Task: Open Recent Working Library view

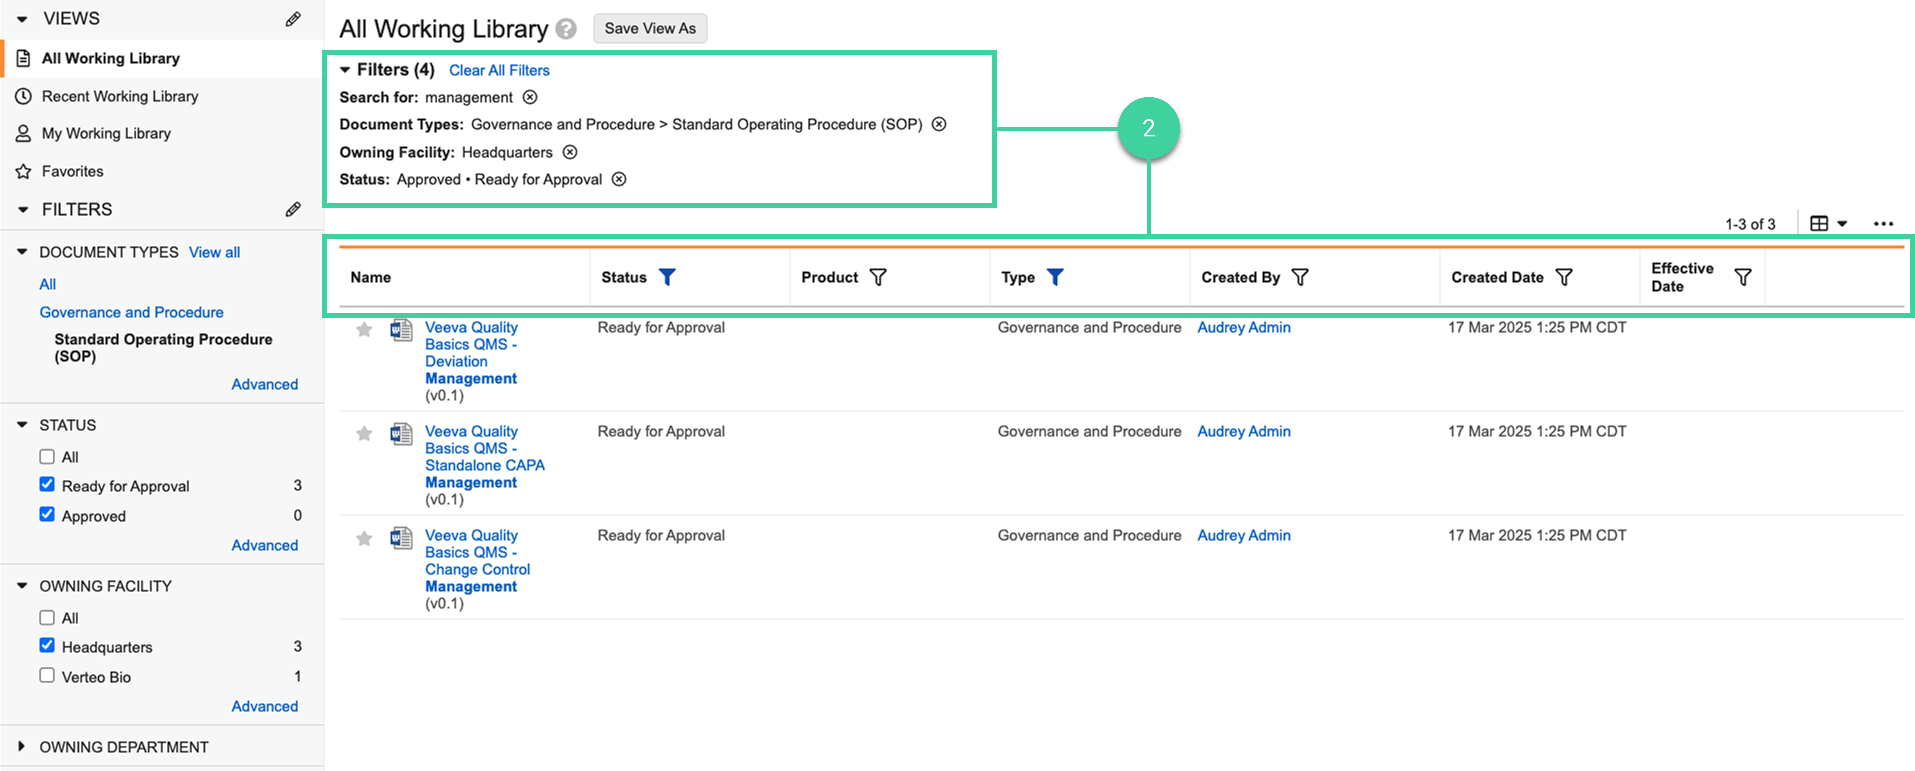Action: [x=120, y=96]
